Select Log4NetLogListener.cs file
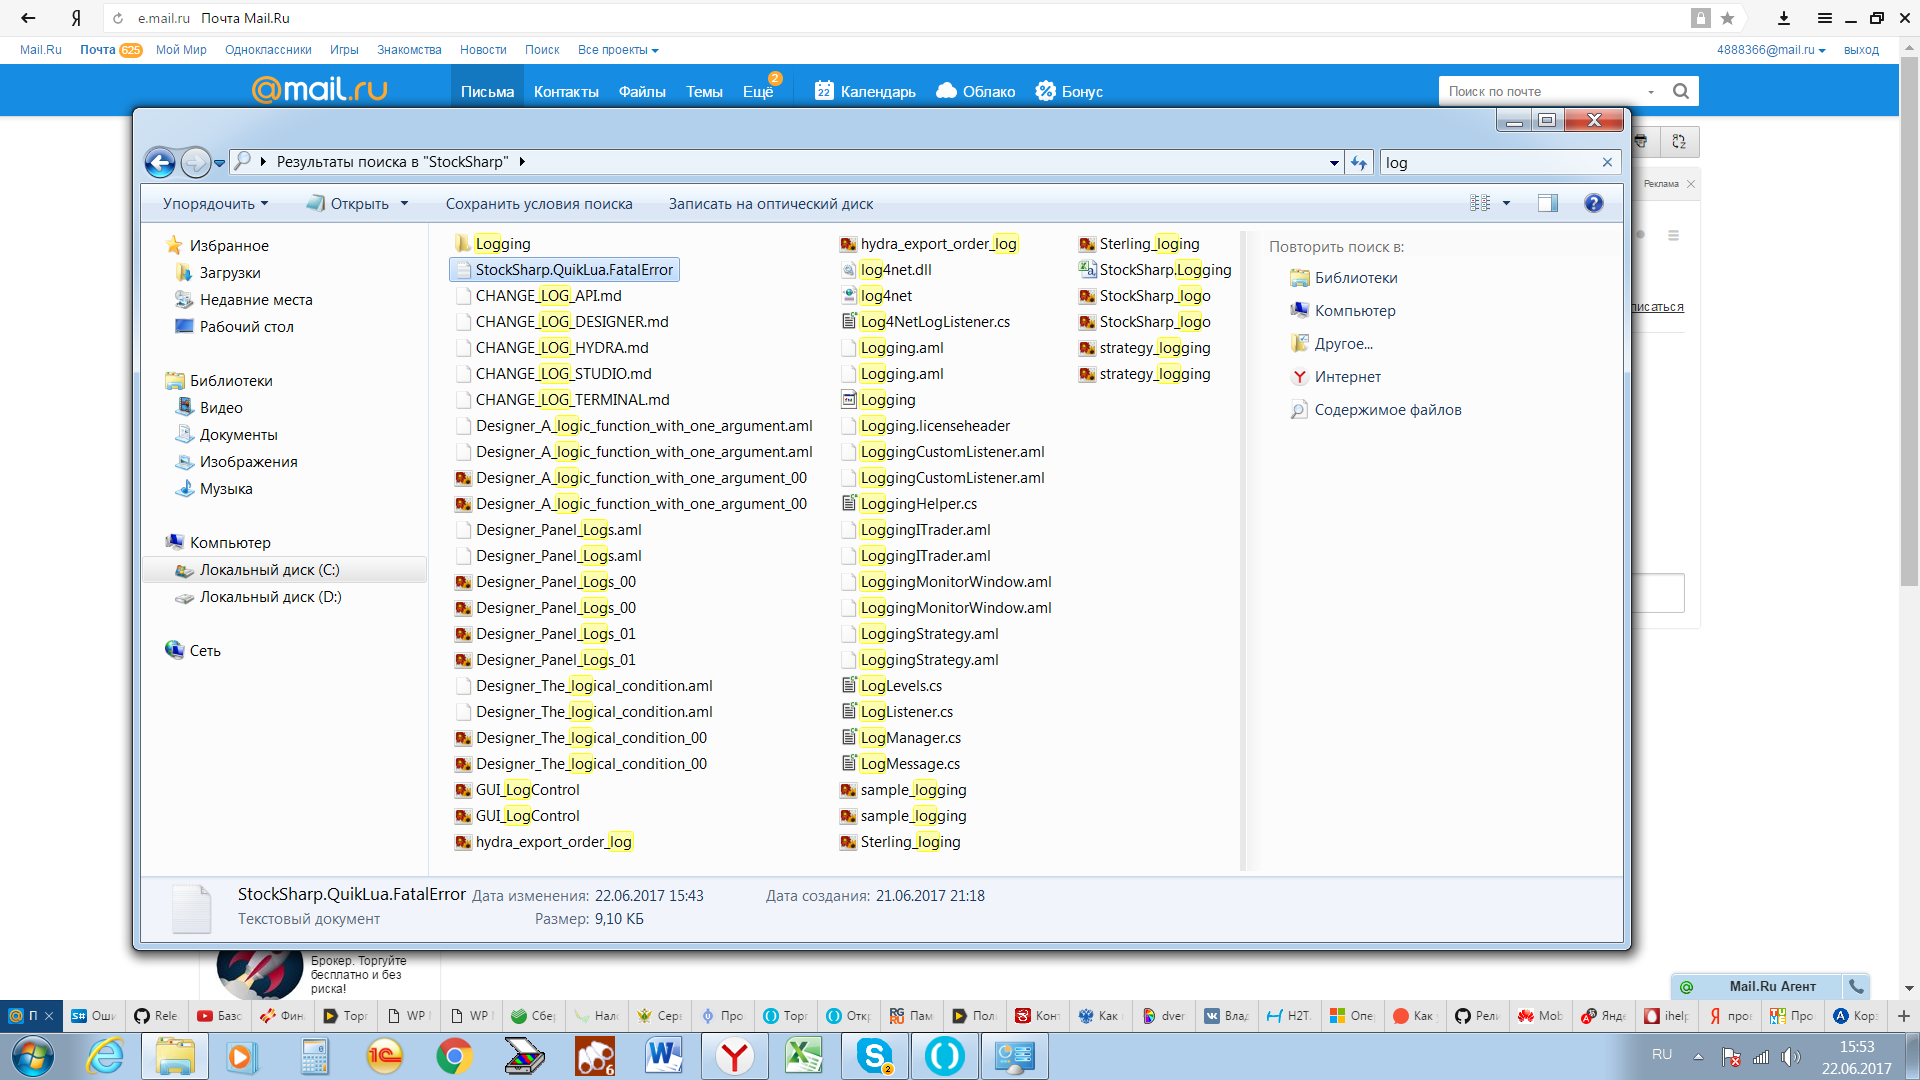The height and width of the screenshot is (1080, 1920). 935,321
